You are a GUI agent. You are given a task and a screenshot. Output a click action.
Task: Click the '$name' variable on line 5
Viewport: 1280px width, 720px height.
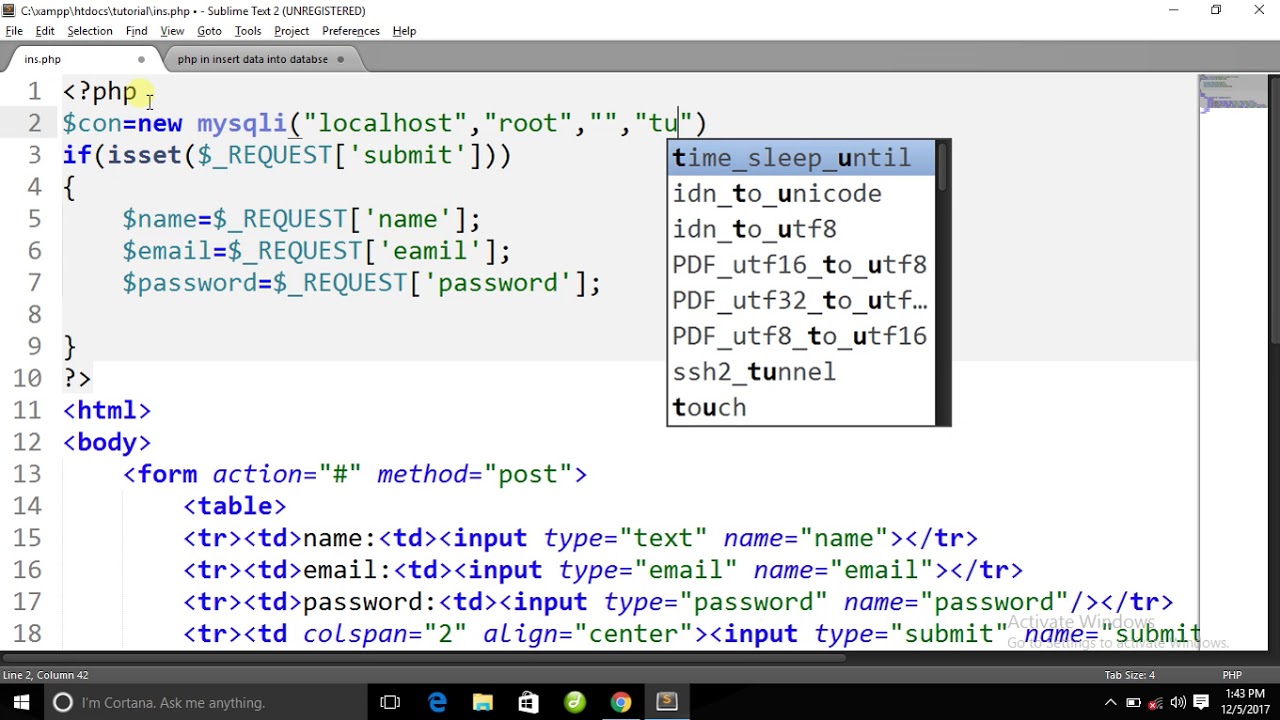click(160, 219)
